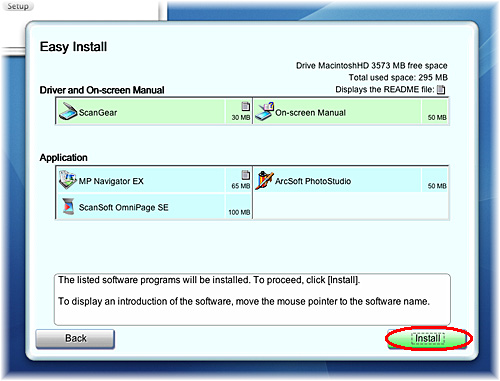The width and height of the screenshot is (500, 381).
Task: Select the MP Navigator EX label
Action: [111, 181]
